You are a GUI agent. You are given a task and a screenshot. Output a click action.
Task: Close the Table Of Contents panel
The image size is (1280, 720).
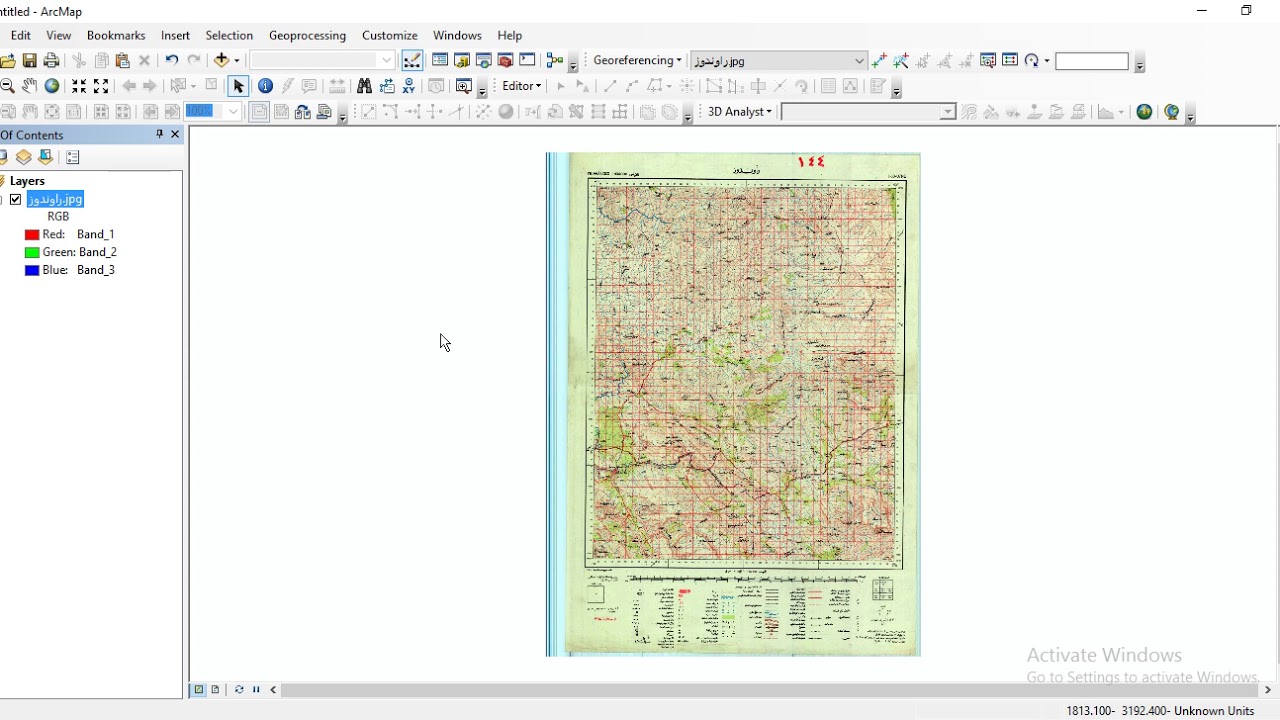175,134
